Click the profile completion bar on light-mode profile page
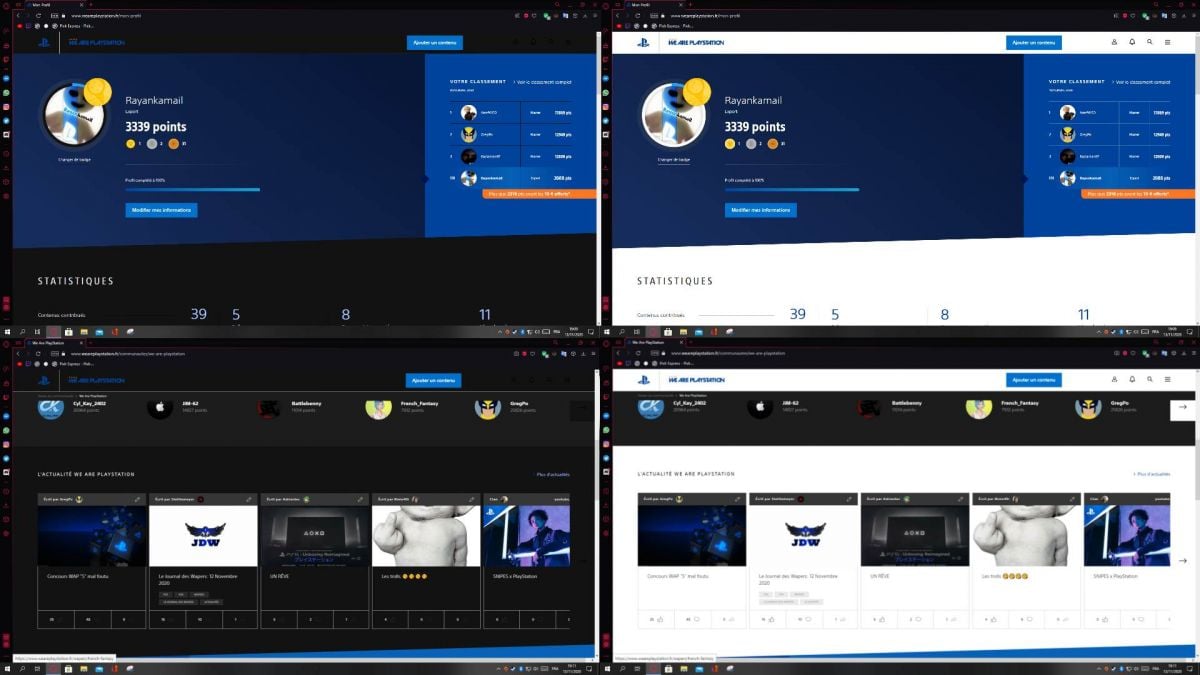Viewport: 1200px width, 675px height. [792, 189]
